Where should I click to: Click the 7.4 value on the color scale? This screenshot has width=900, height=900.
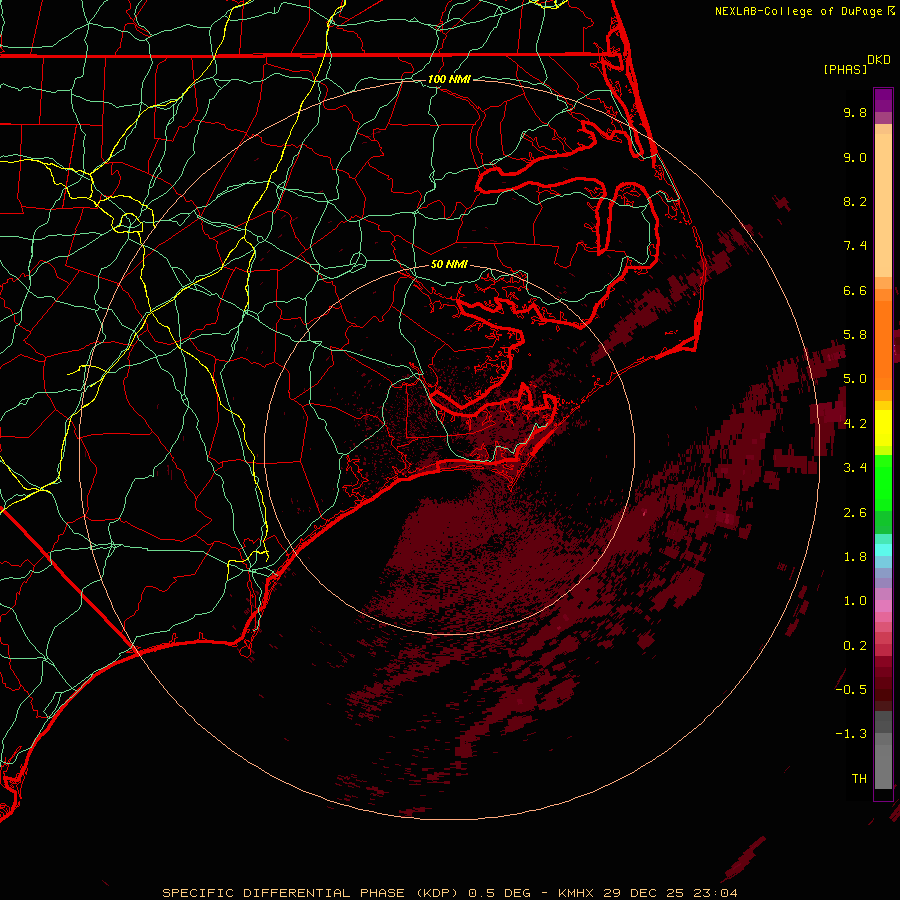[855, 246]
